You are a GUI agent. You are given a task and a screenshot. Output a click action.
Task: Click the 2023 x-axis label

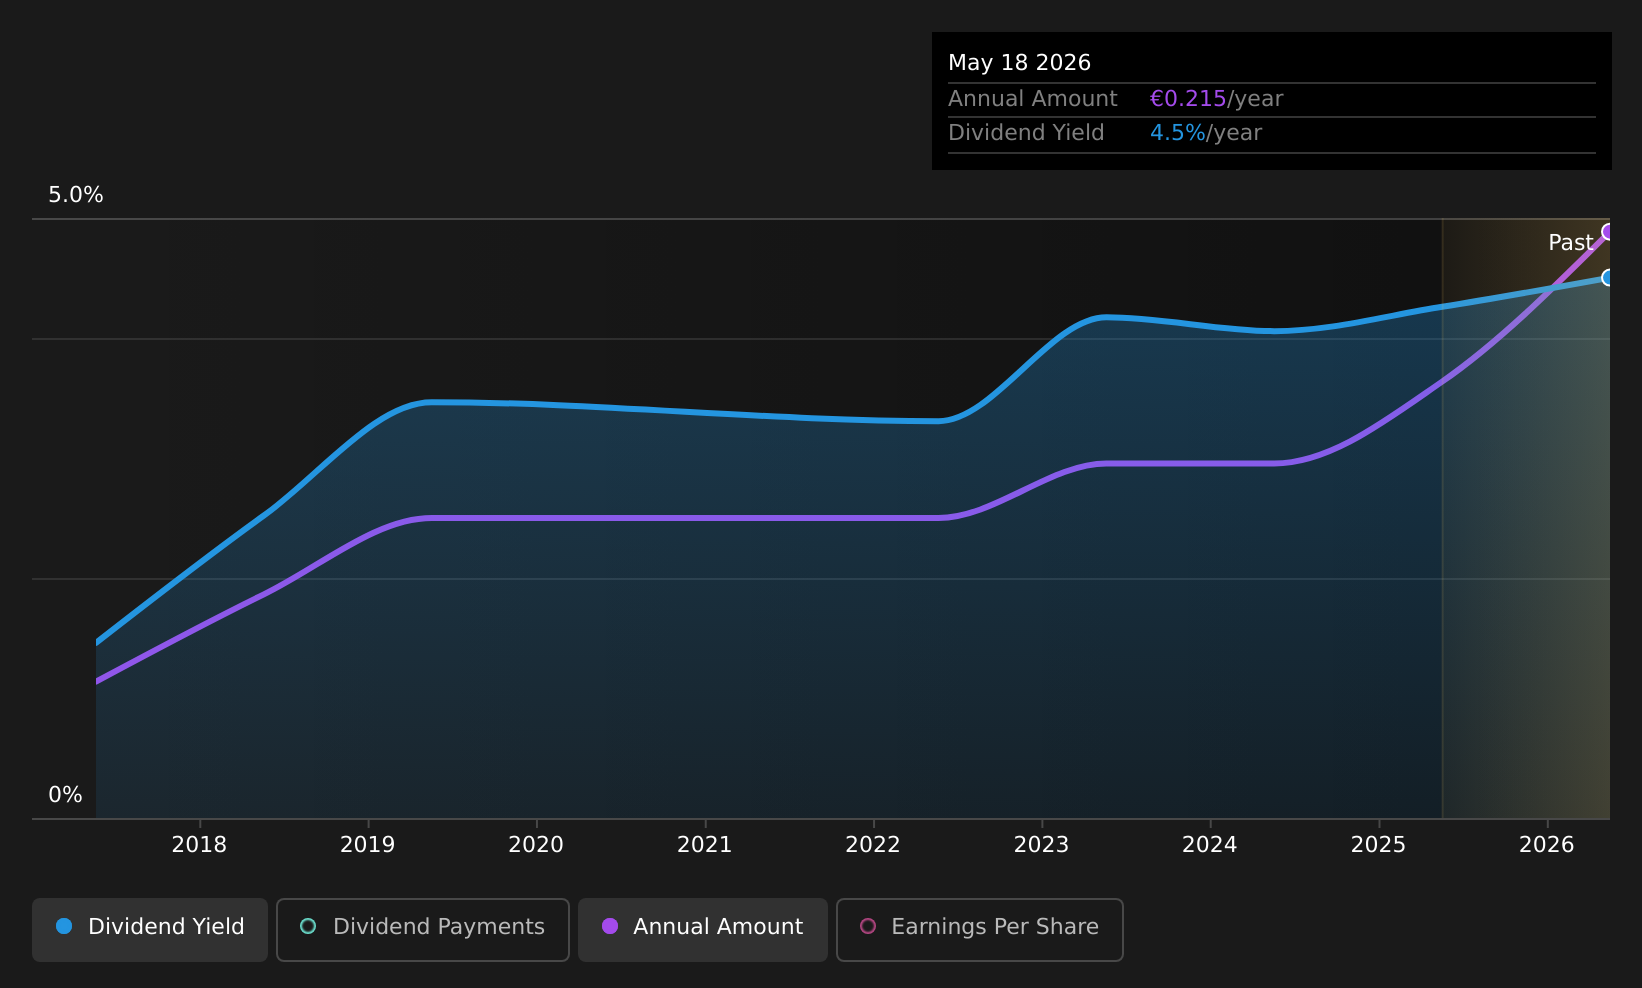(1042, 845)
